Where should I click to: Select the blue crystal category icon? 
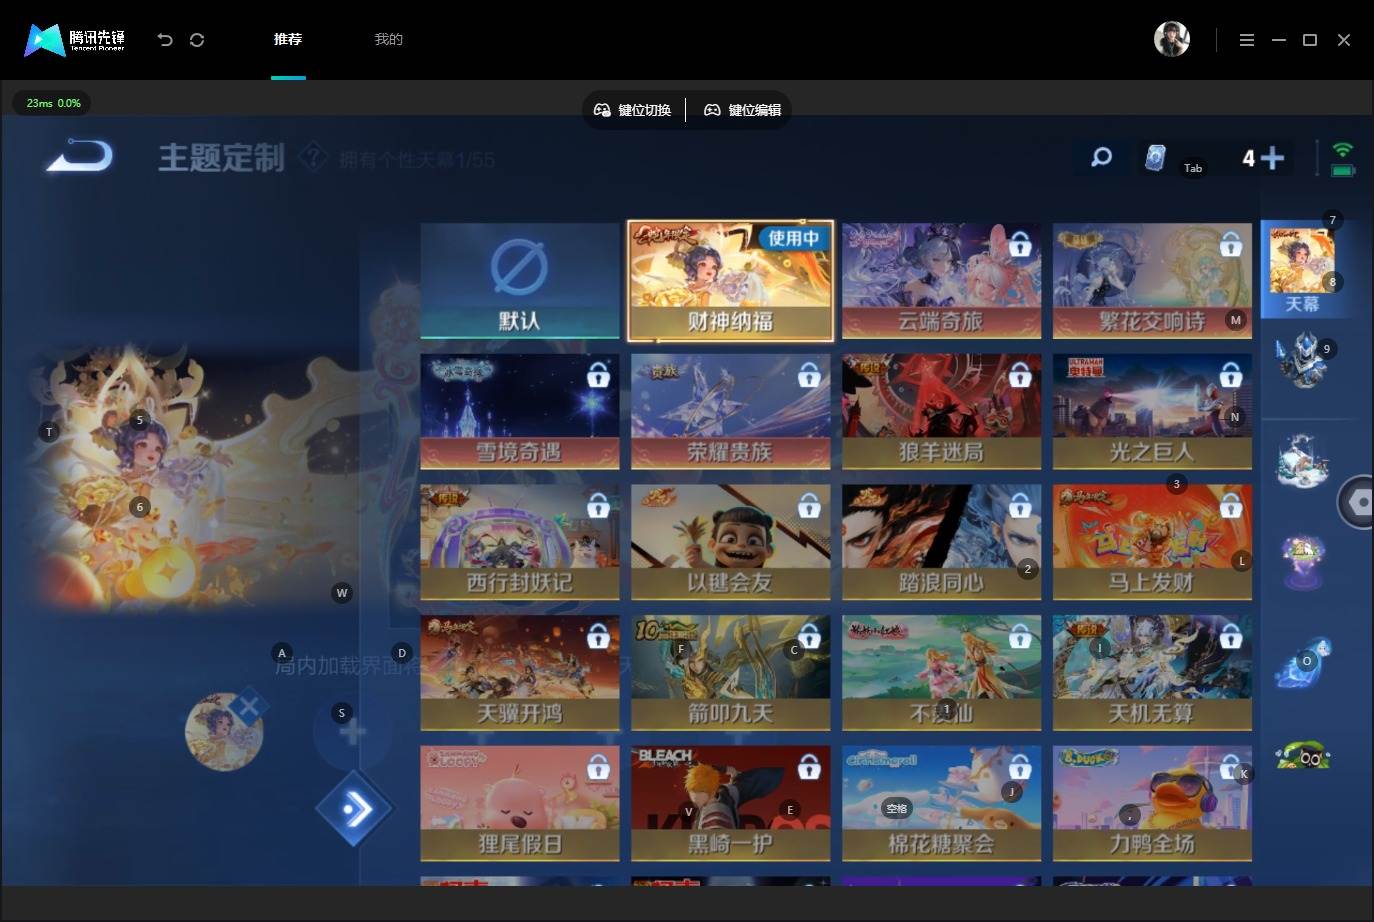click(1301, 662)
